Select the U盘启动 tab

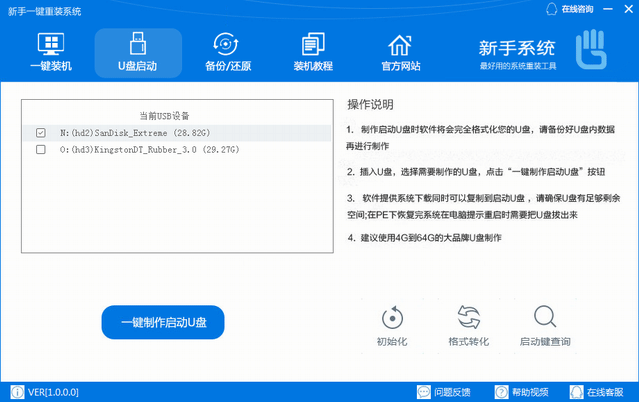click(138, 53)
